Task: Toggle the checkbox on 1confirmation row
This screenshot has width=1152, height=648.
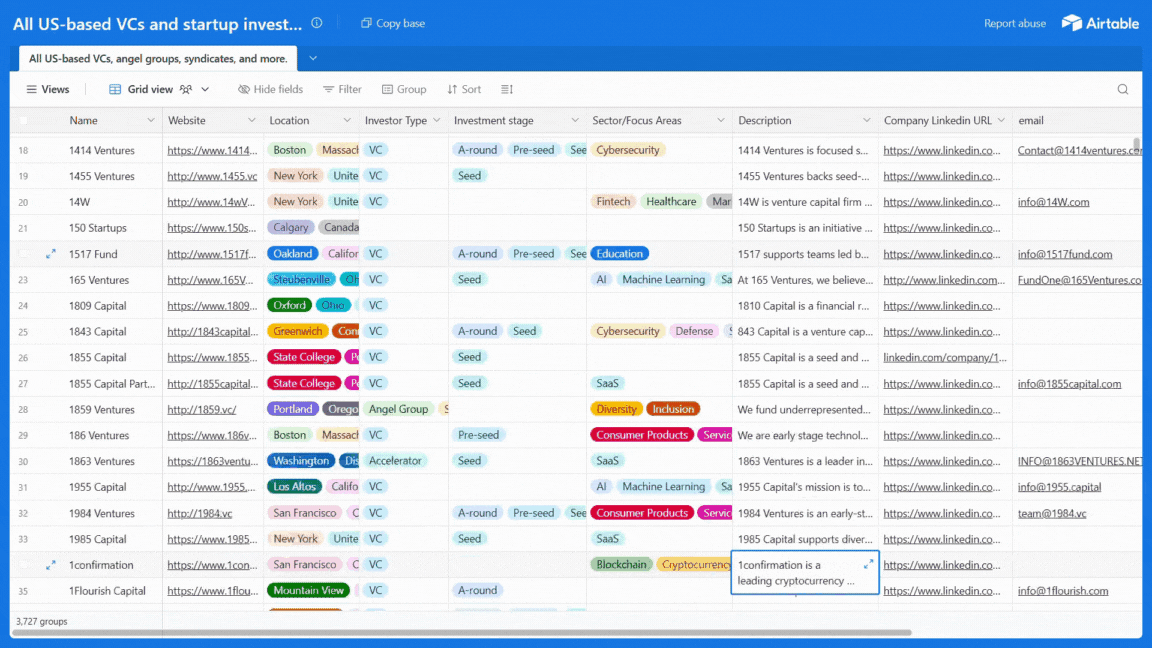Action: pos(24,565)
